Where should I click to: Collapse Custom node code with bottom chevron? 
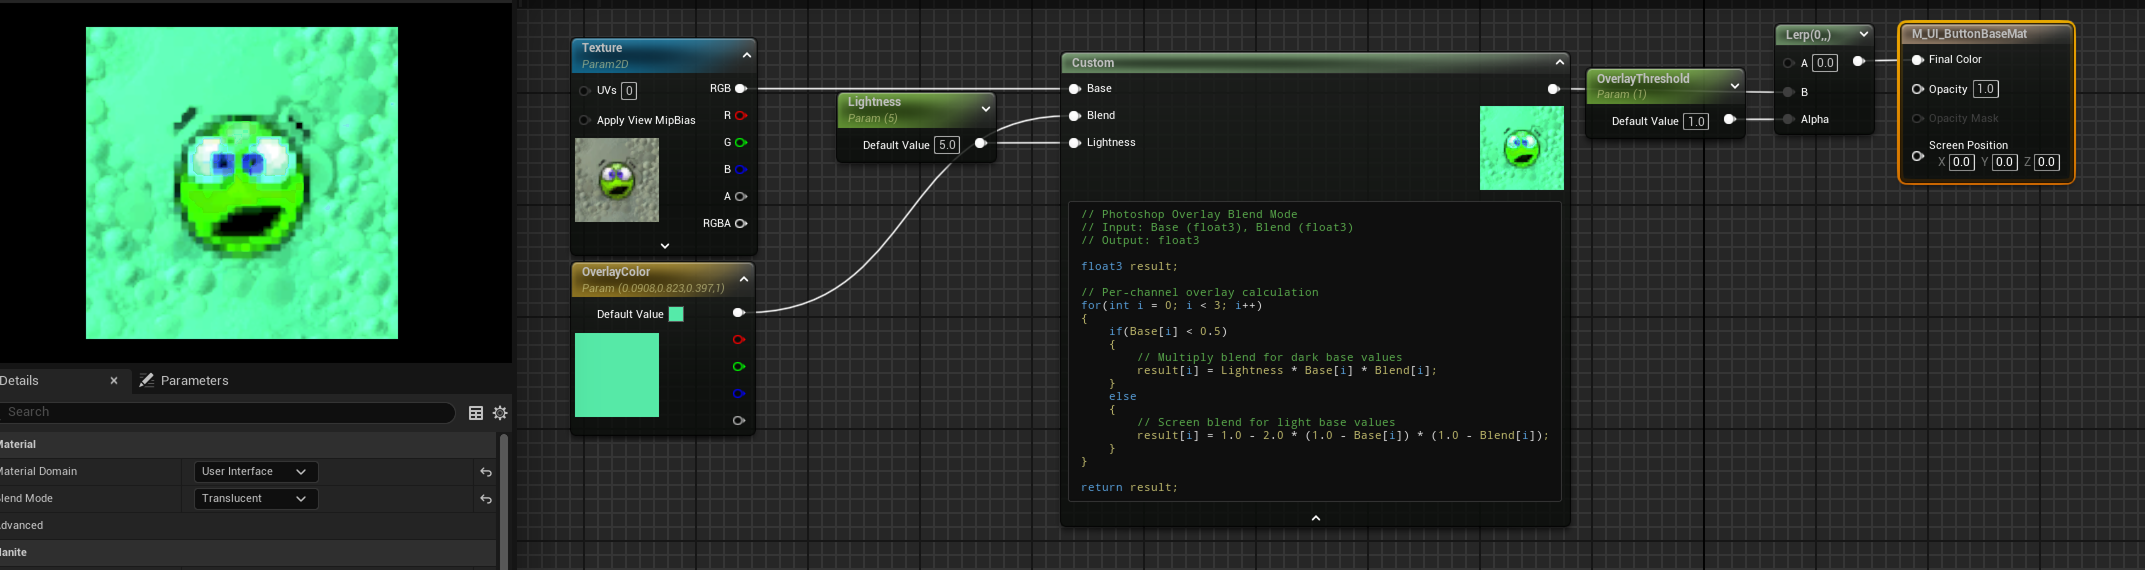1316,518
